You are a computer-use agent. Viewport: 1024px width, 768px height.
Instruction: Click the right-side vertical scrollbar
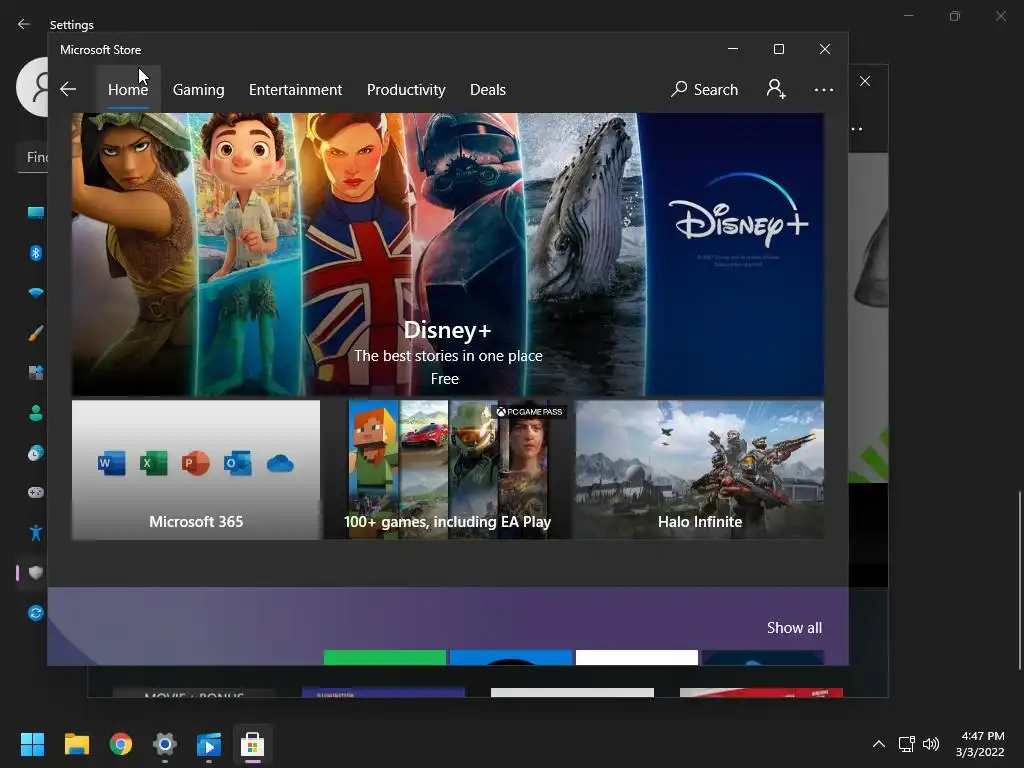point(1019,581)
